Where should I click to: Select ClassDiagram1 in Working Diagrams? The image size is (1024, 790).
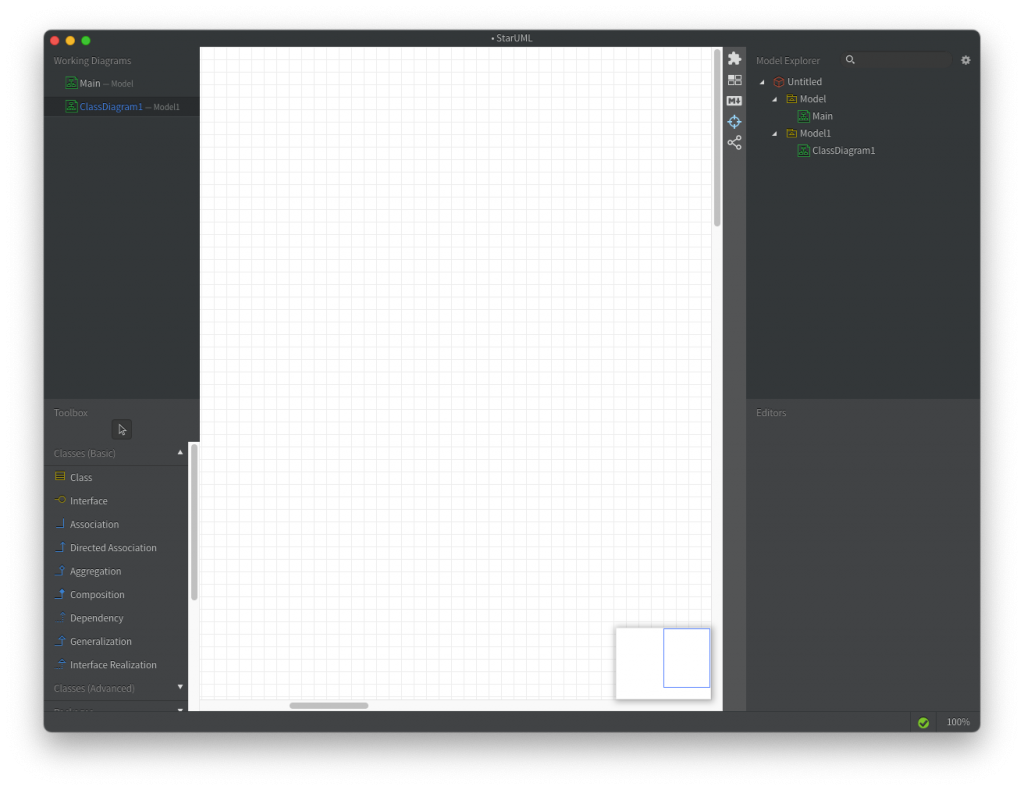coord(121,106)
